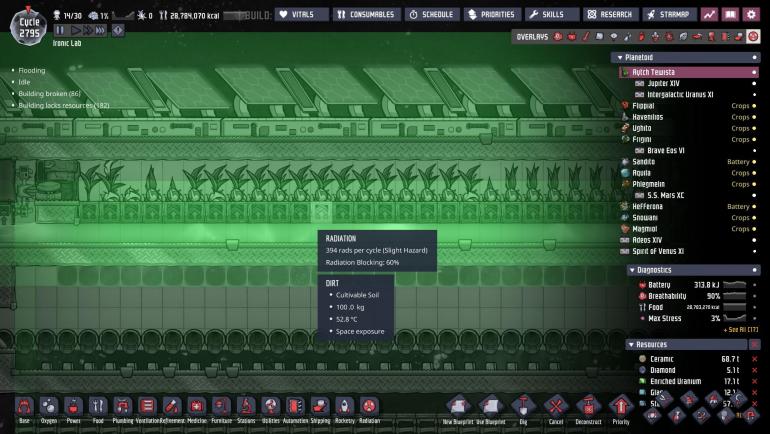Collapse the Planetoid panel

pyautogui.click(x=620, y=57)
